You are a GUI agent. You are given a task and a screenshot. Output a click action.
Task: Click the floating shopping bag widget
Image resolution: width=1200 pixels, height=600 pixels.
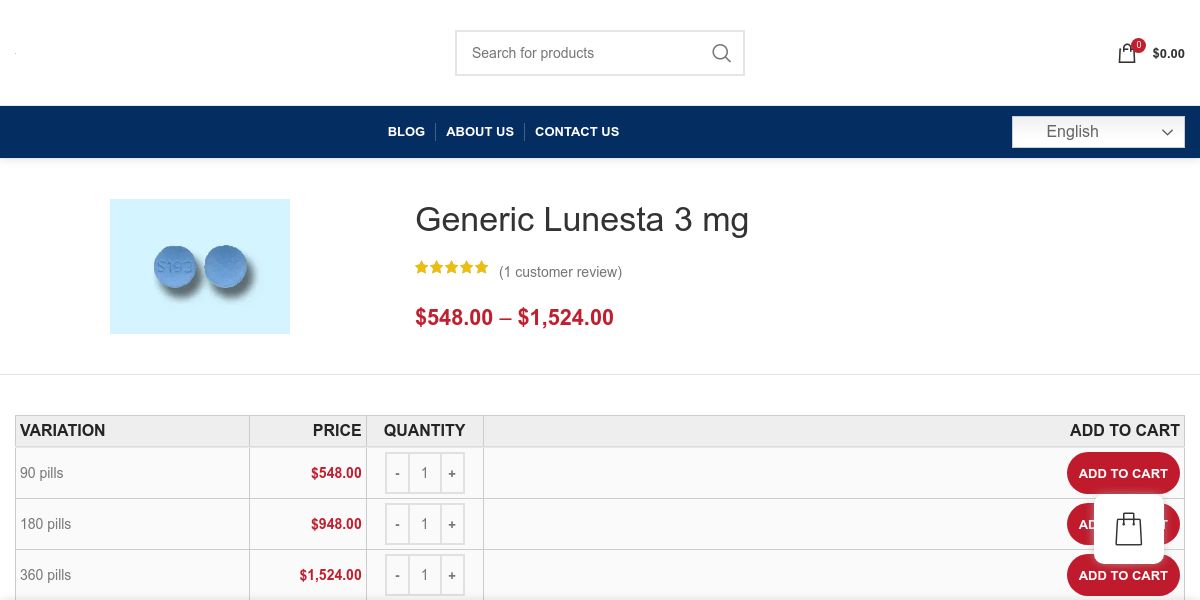[x=1128, y=529]
